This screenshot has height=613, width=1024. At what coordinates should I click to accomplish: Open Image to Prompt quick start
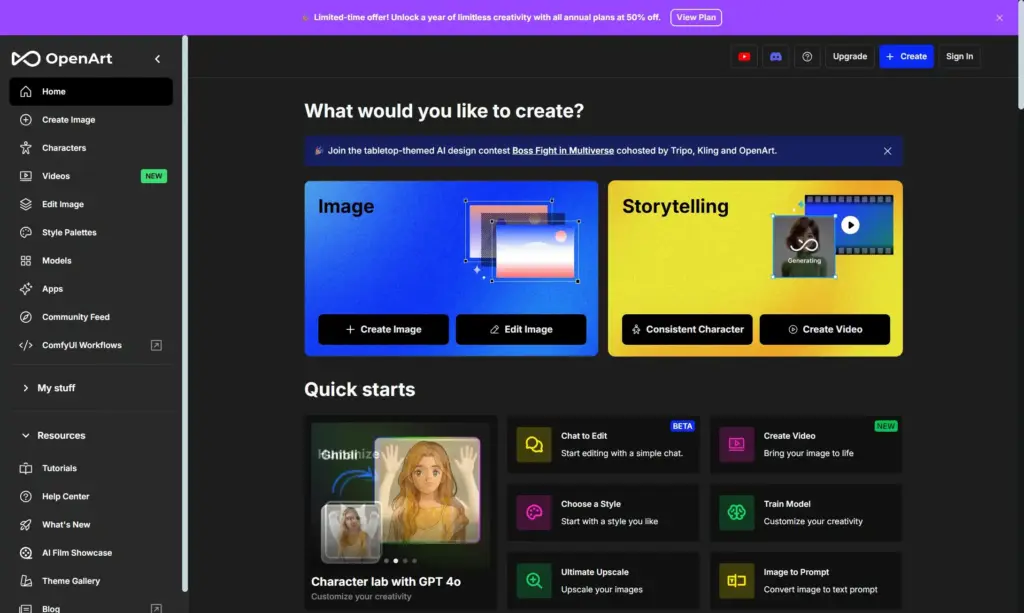point(806,580)
